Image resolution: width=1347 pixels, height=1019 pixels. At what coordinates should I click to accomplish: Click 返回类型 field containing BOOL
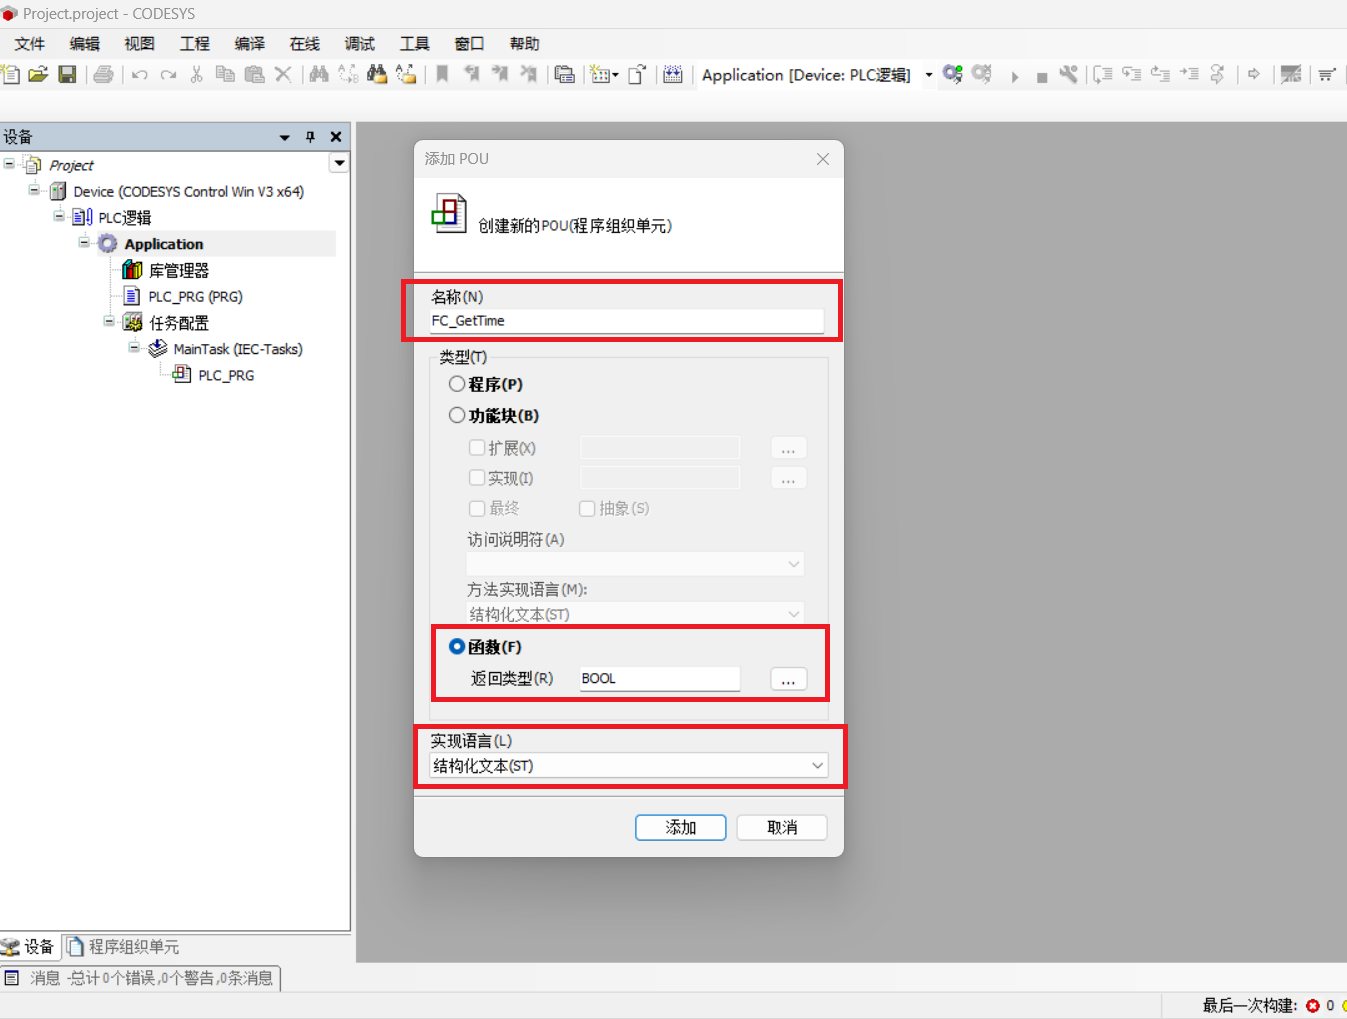point(660,678)
